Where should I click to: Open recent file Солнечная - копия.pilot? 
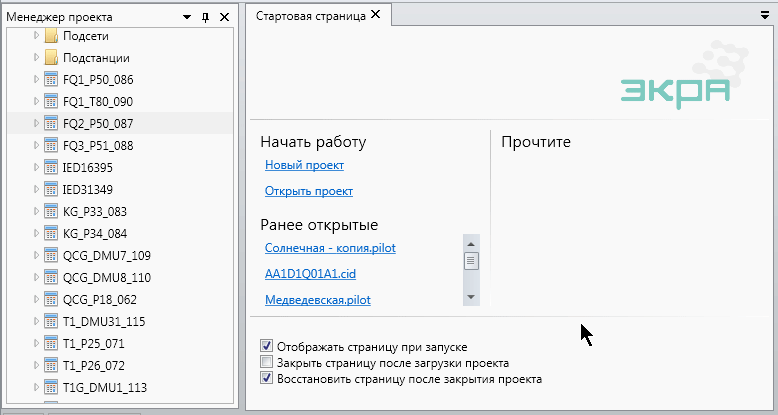click(330, 248)
